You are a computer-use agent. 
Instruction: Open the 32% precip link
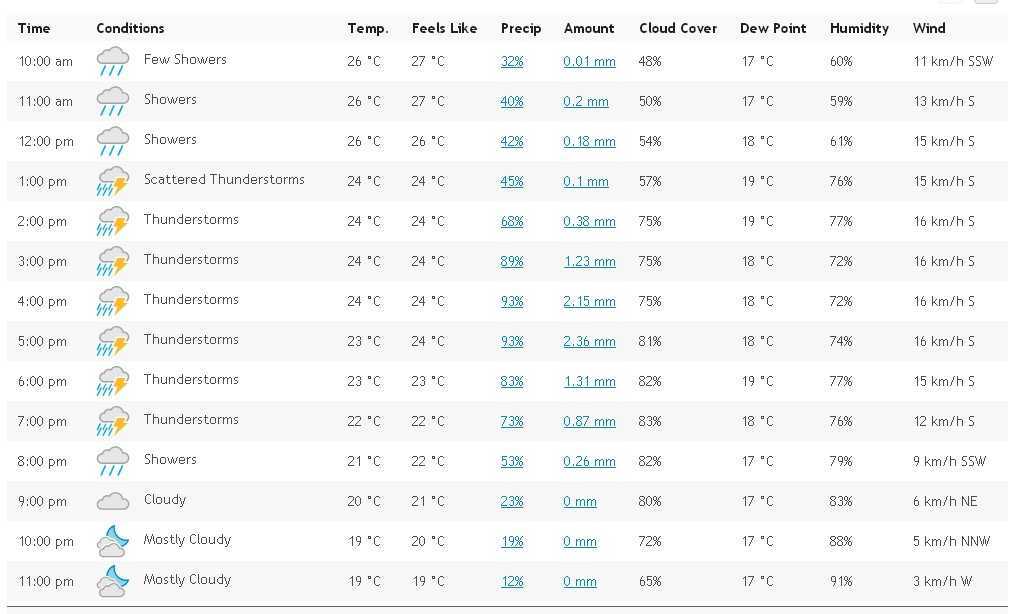pos(512,61)
